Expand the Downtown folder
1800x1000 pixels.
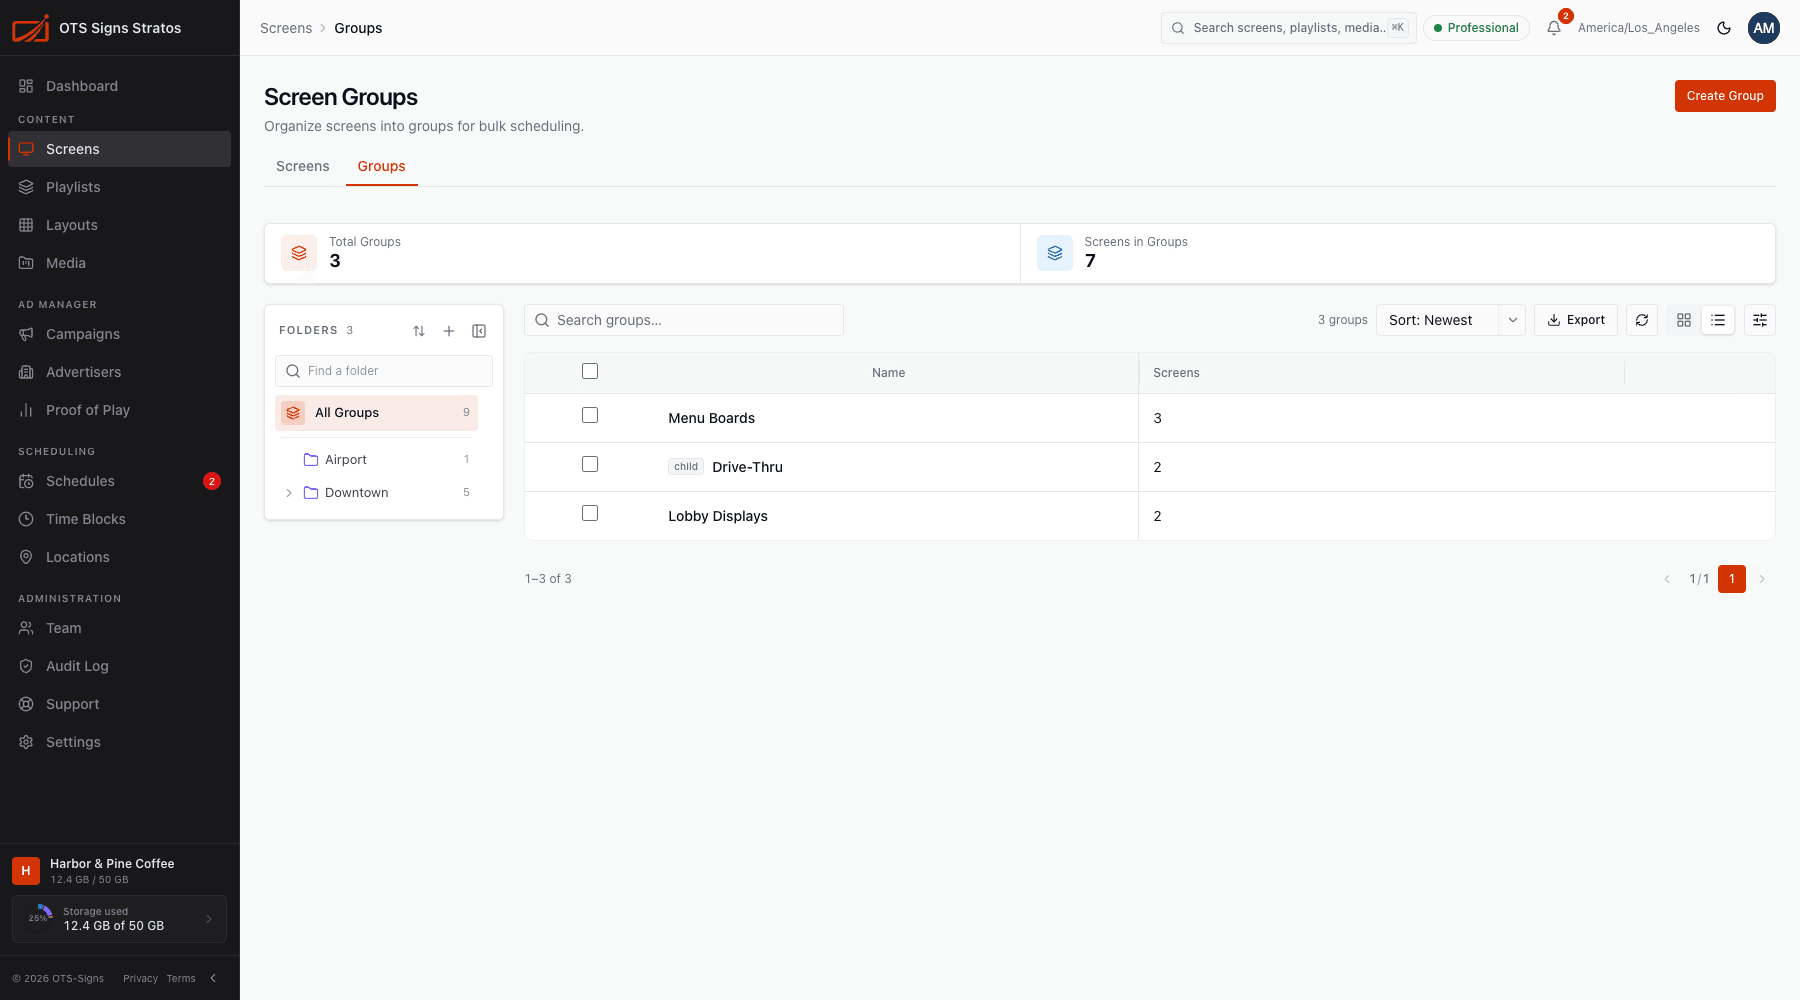coord(289,493)
